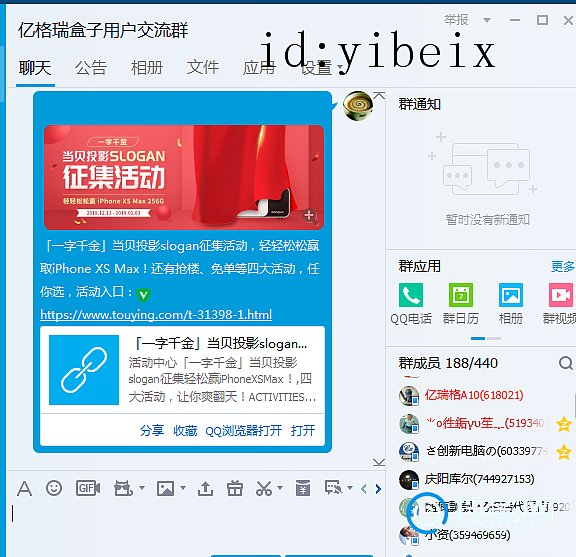
Task: Click 更多 in group apps
Action: click(x=562, y=266)
